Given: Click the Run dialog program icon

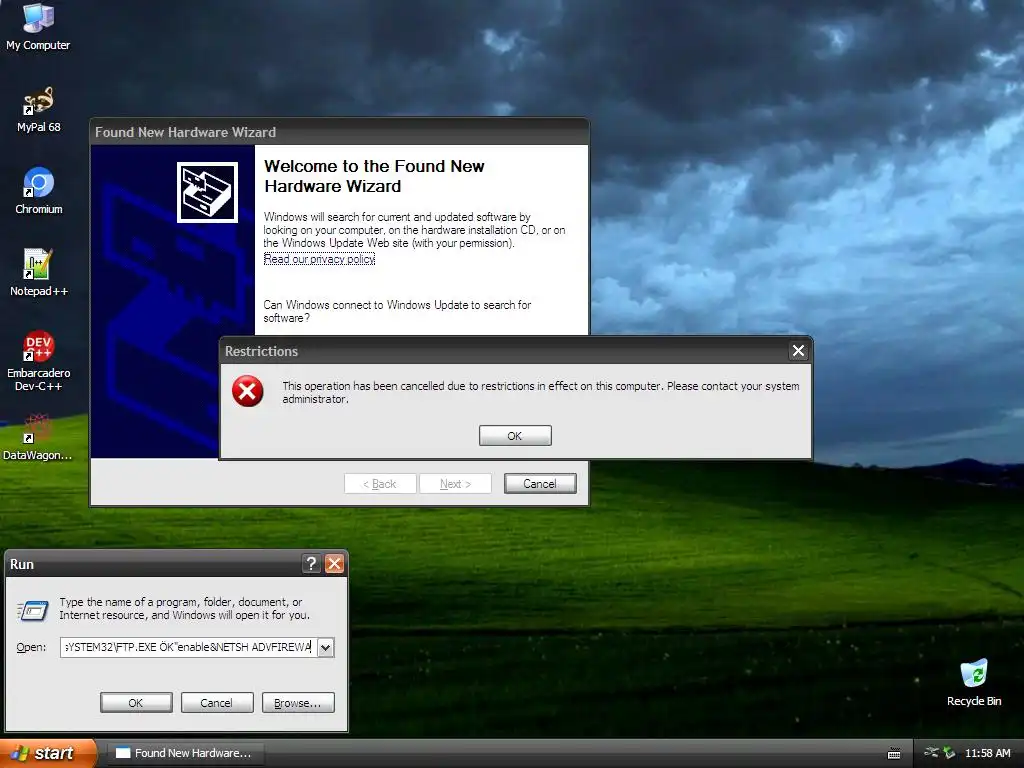Looking at the screenshot, I should pyautogui.click(x=32, y=611).
